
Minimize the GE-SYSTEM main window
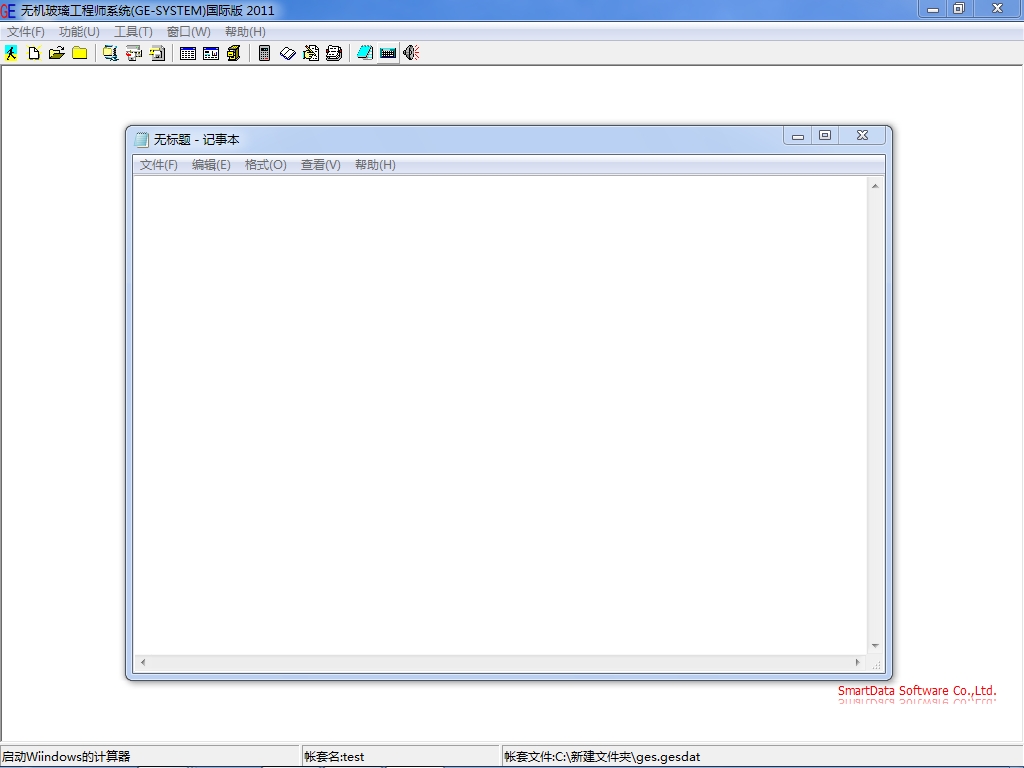pos(933,8)
